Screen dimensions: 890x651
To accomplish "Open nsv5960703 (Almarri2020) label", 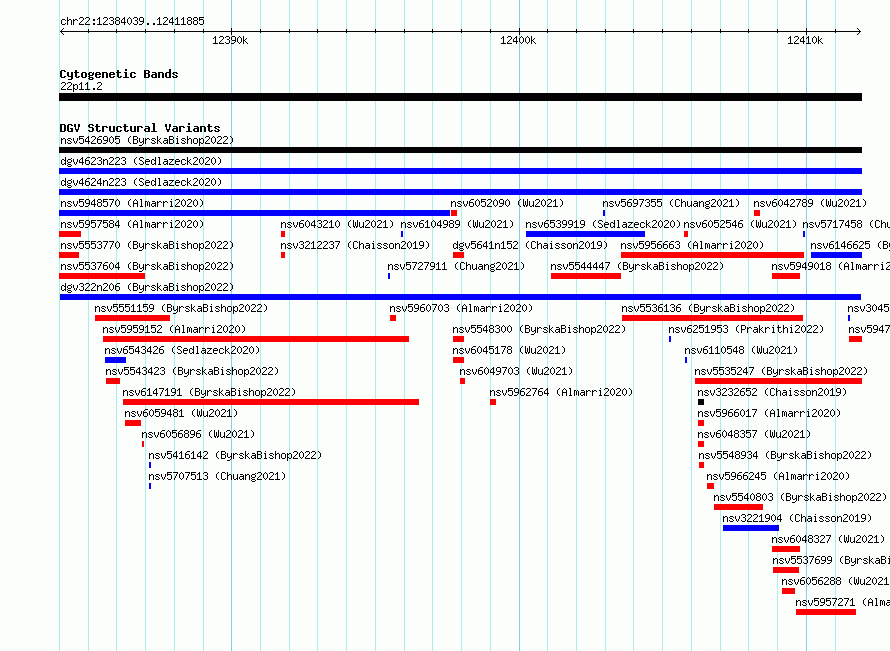I will pyautogui.click(x=461, y=308).
